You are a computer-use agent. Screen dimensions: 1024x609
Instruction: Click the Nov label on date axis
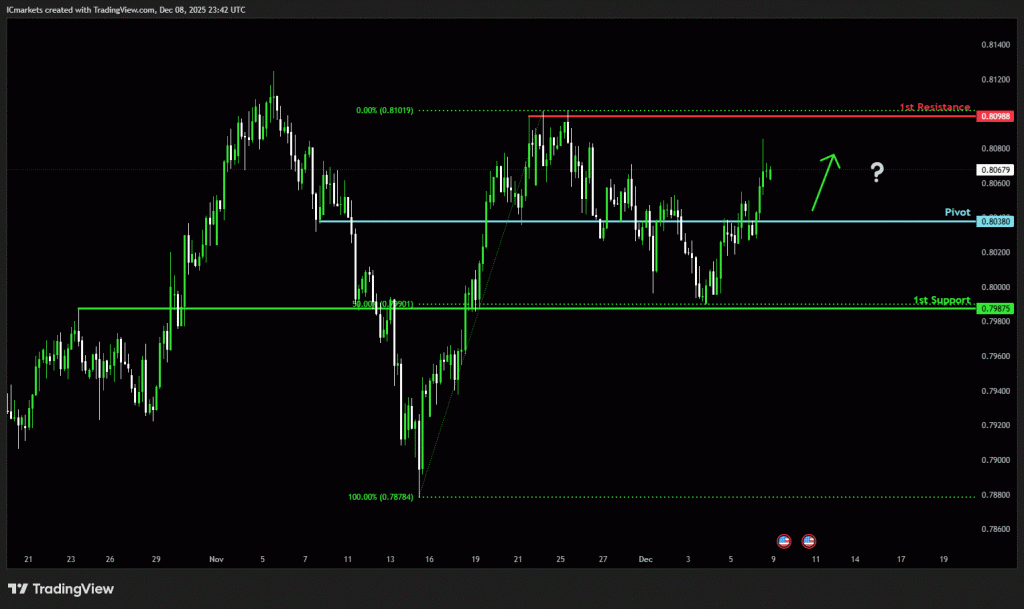point(218,560)
